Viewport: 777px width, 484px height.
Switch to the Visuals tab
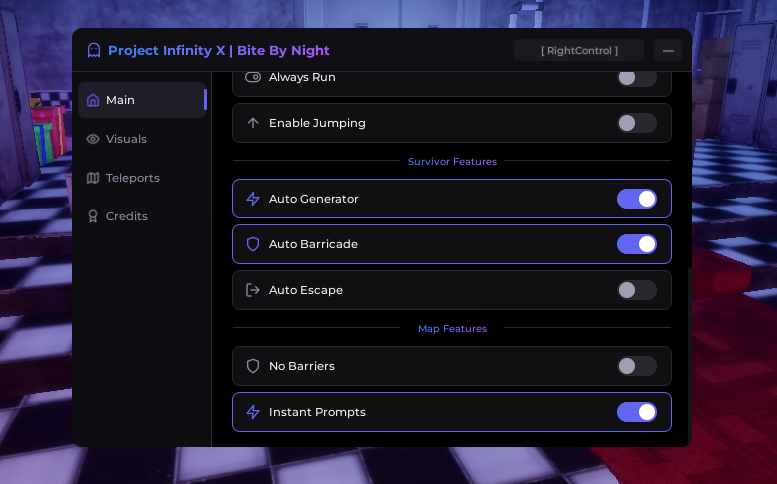pos(142,139)
